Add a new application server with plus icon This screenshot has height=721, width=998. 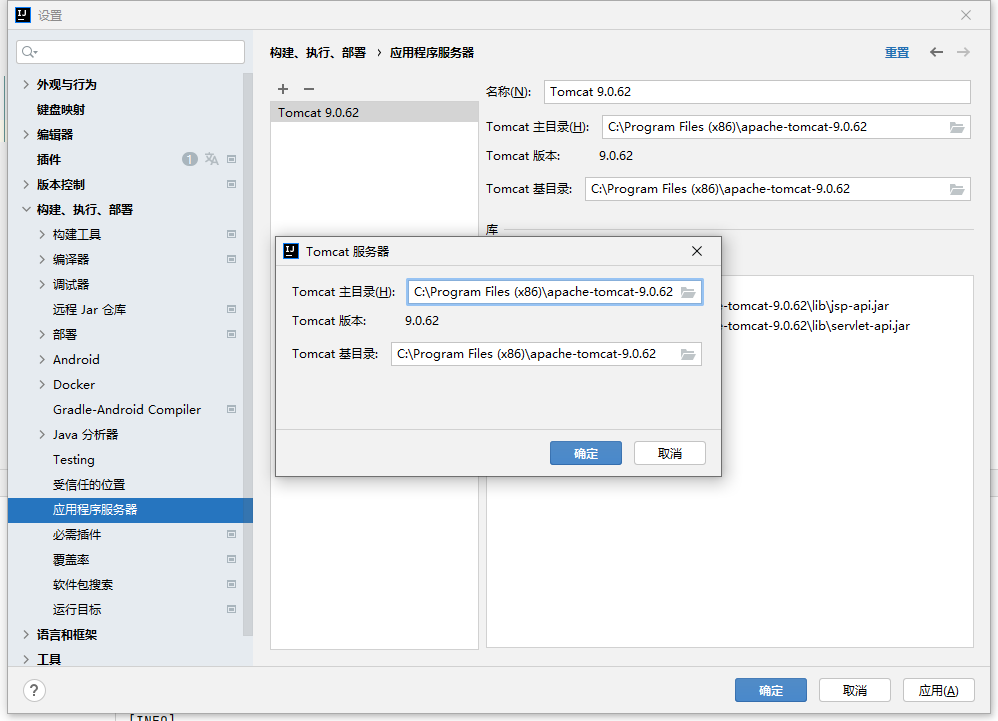click(283, 89)
